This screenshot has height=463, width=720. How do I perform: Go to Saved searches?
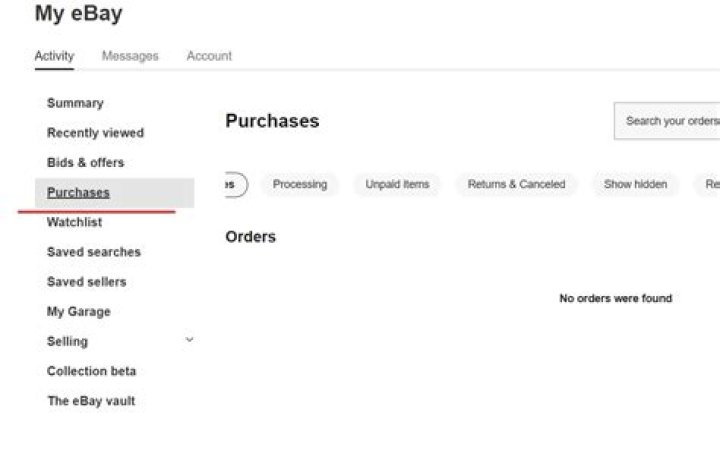(93, 252)
